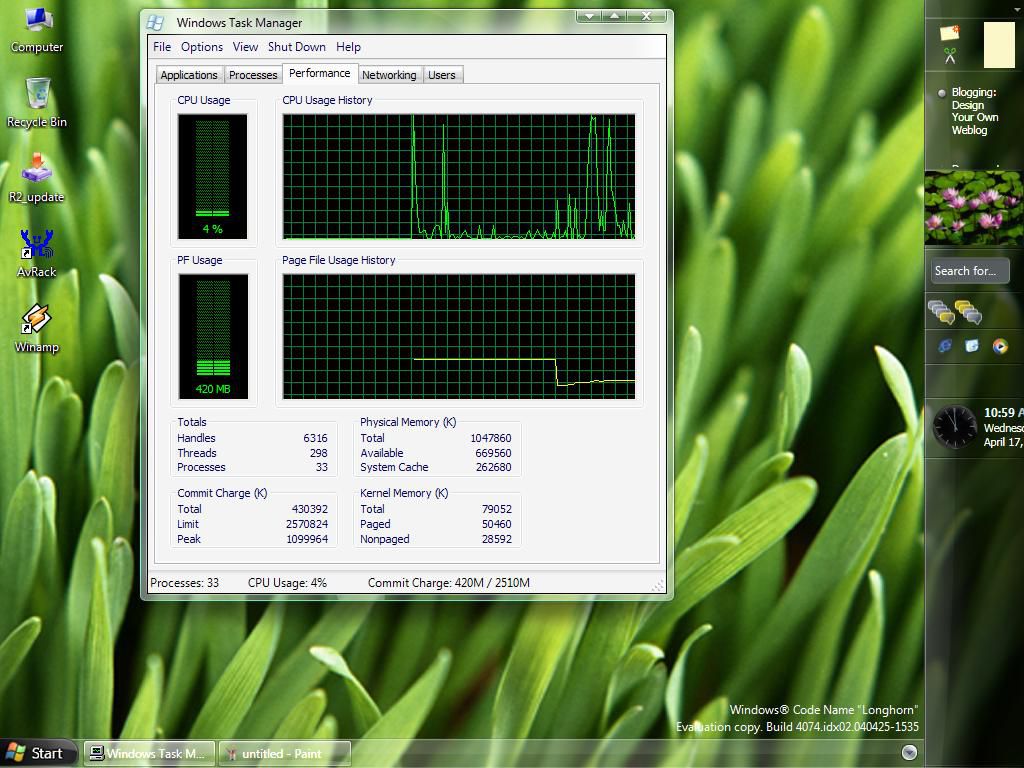Open the second chat bubbles icon in sidebar
1024x768 pixels.
point(968,312)
